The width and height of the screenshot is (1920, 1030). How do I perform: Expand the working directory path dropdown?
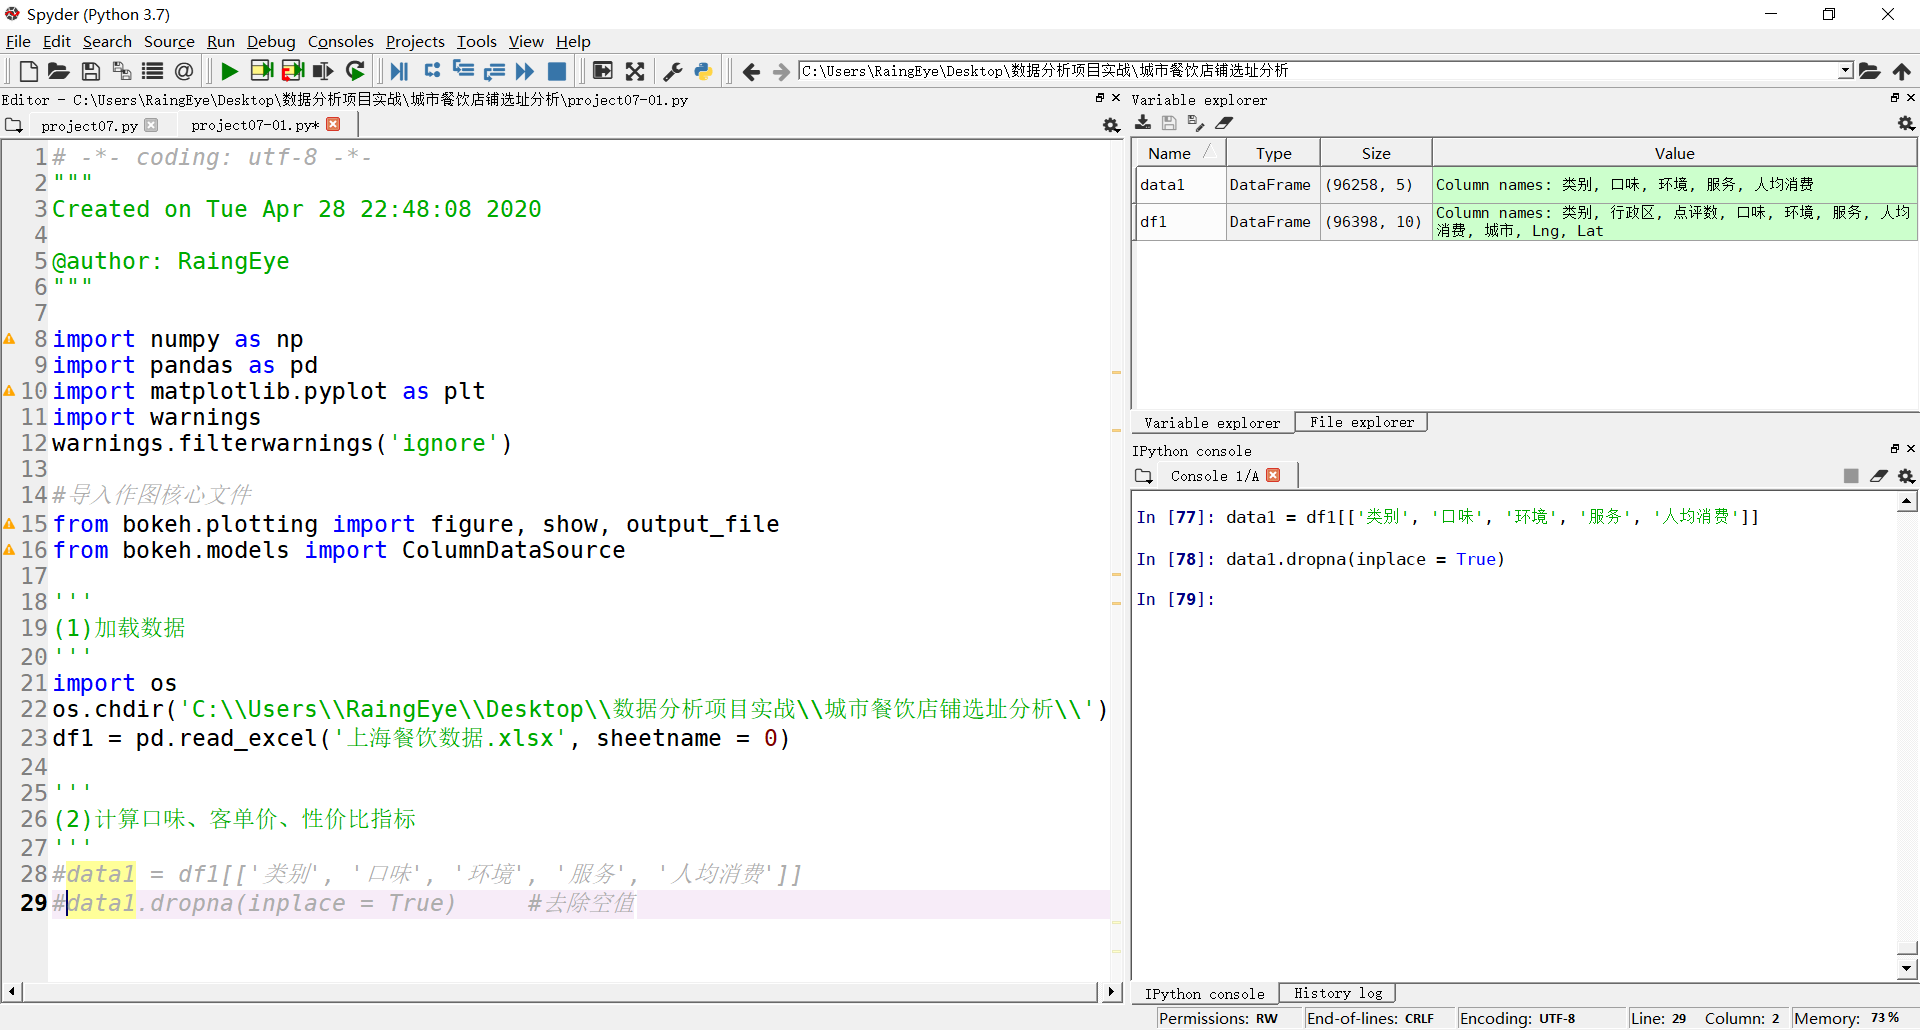tap(1845, 71)
